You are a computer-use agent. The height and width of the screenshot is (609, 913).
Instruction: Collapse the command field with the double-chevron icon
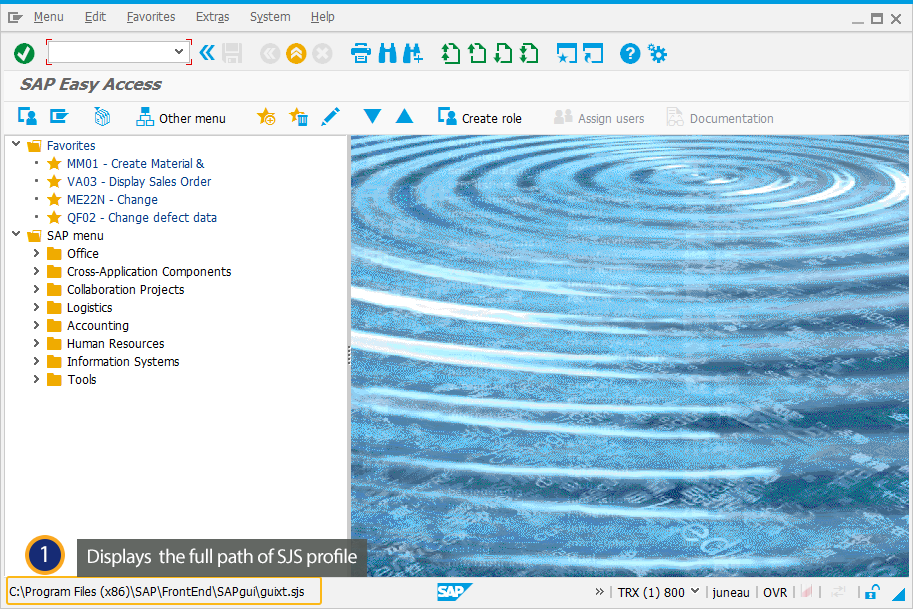207,53
